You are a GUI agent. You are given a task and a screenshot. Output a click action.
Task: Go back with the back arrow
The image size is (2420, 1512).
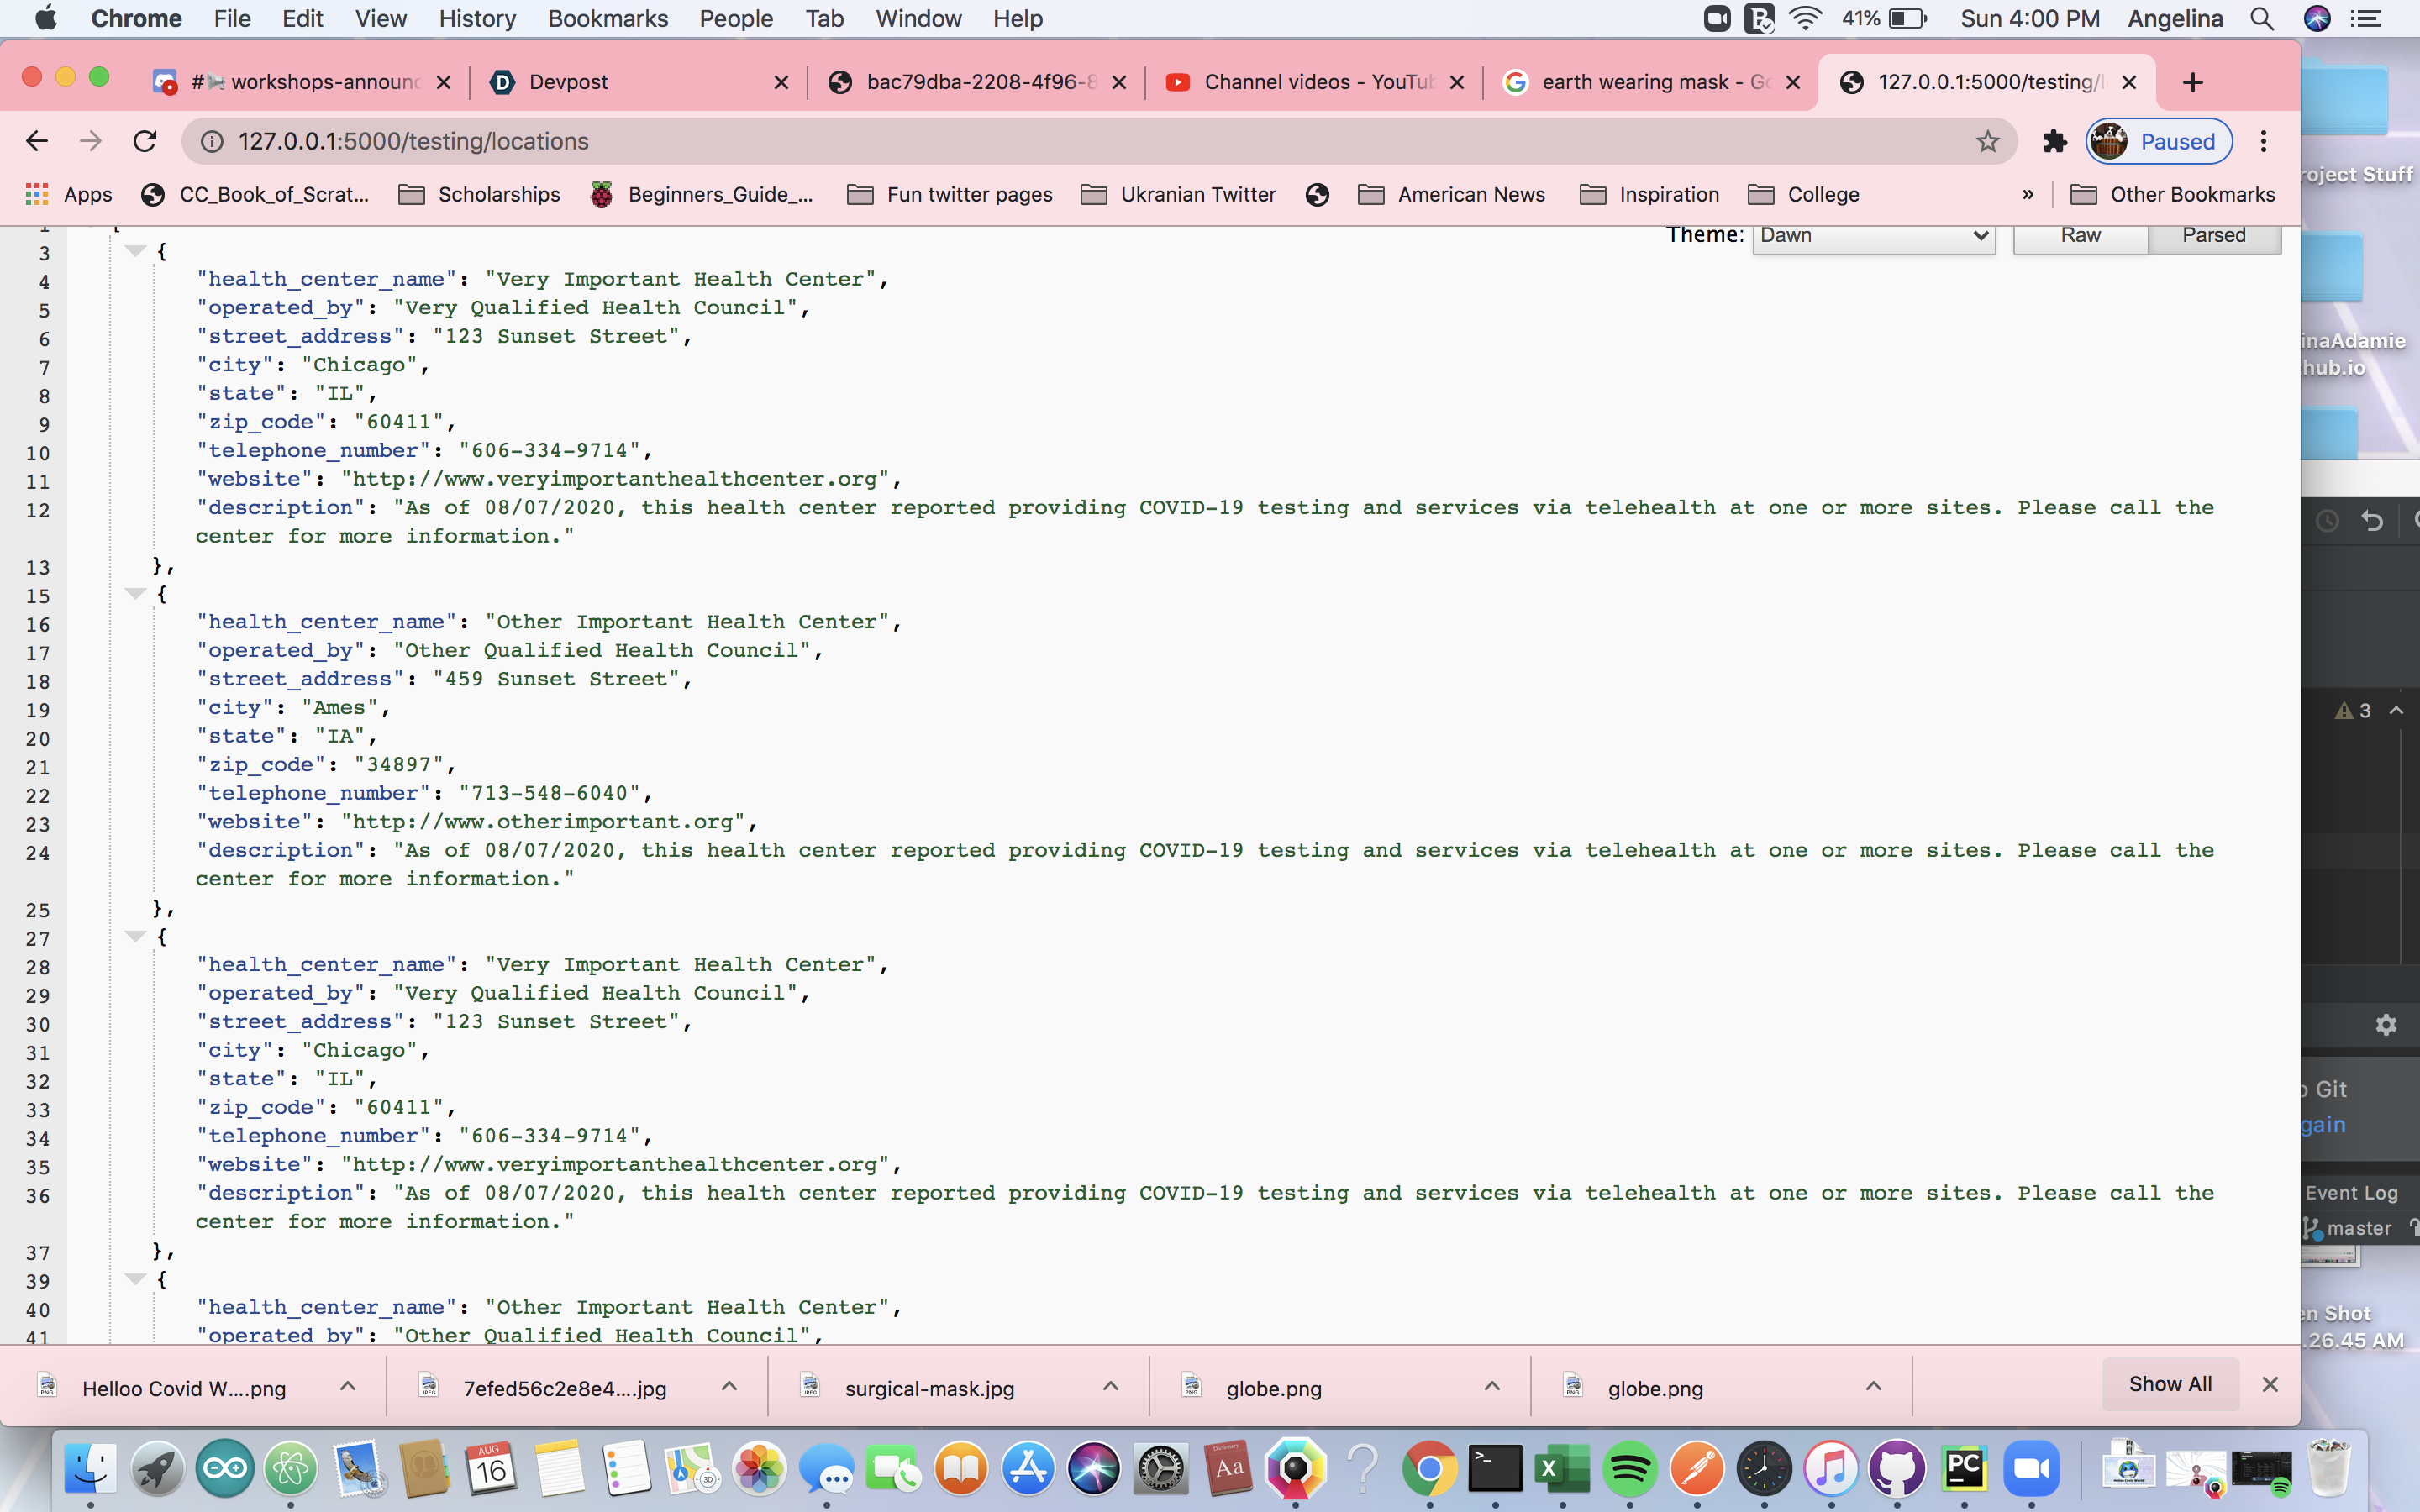pyautogui.click(x=37, y=141)
